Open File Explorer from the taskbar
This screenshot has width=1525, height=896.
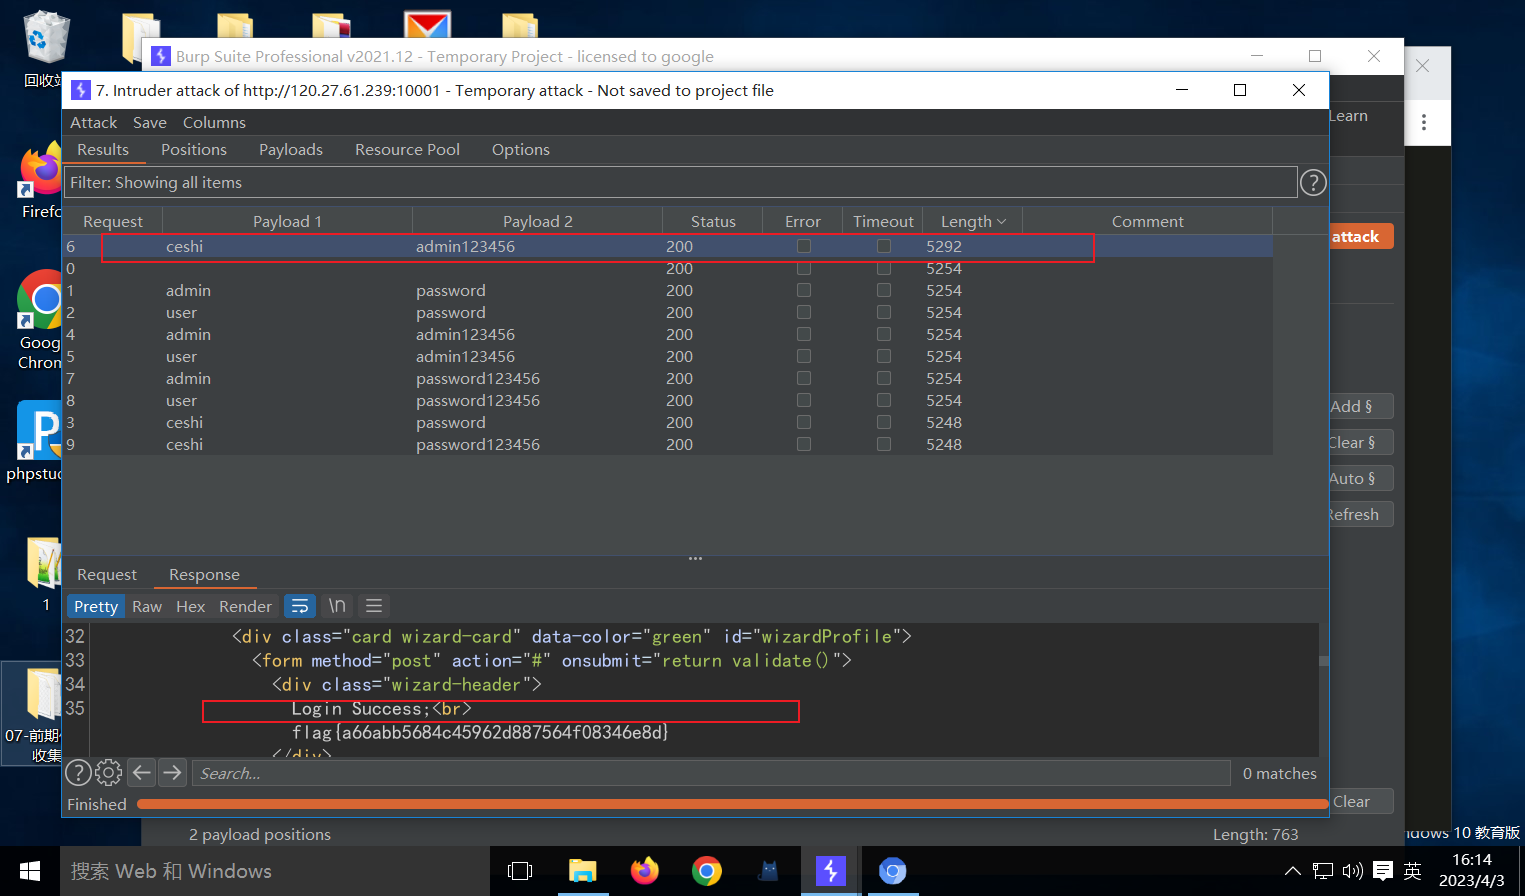tap(582, 871)
